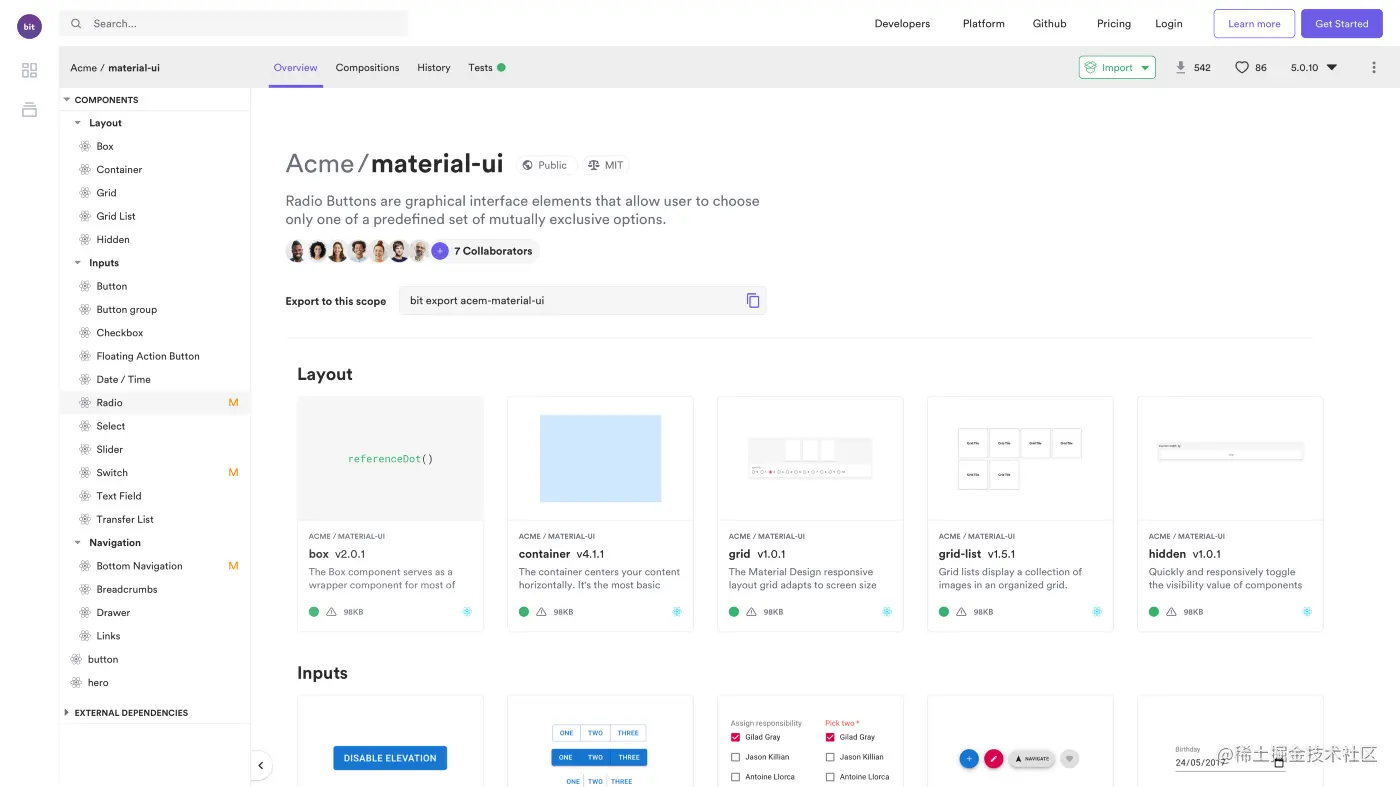Open the container component preview thumbnail
1400x787 pixels.
click(600, 458)
